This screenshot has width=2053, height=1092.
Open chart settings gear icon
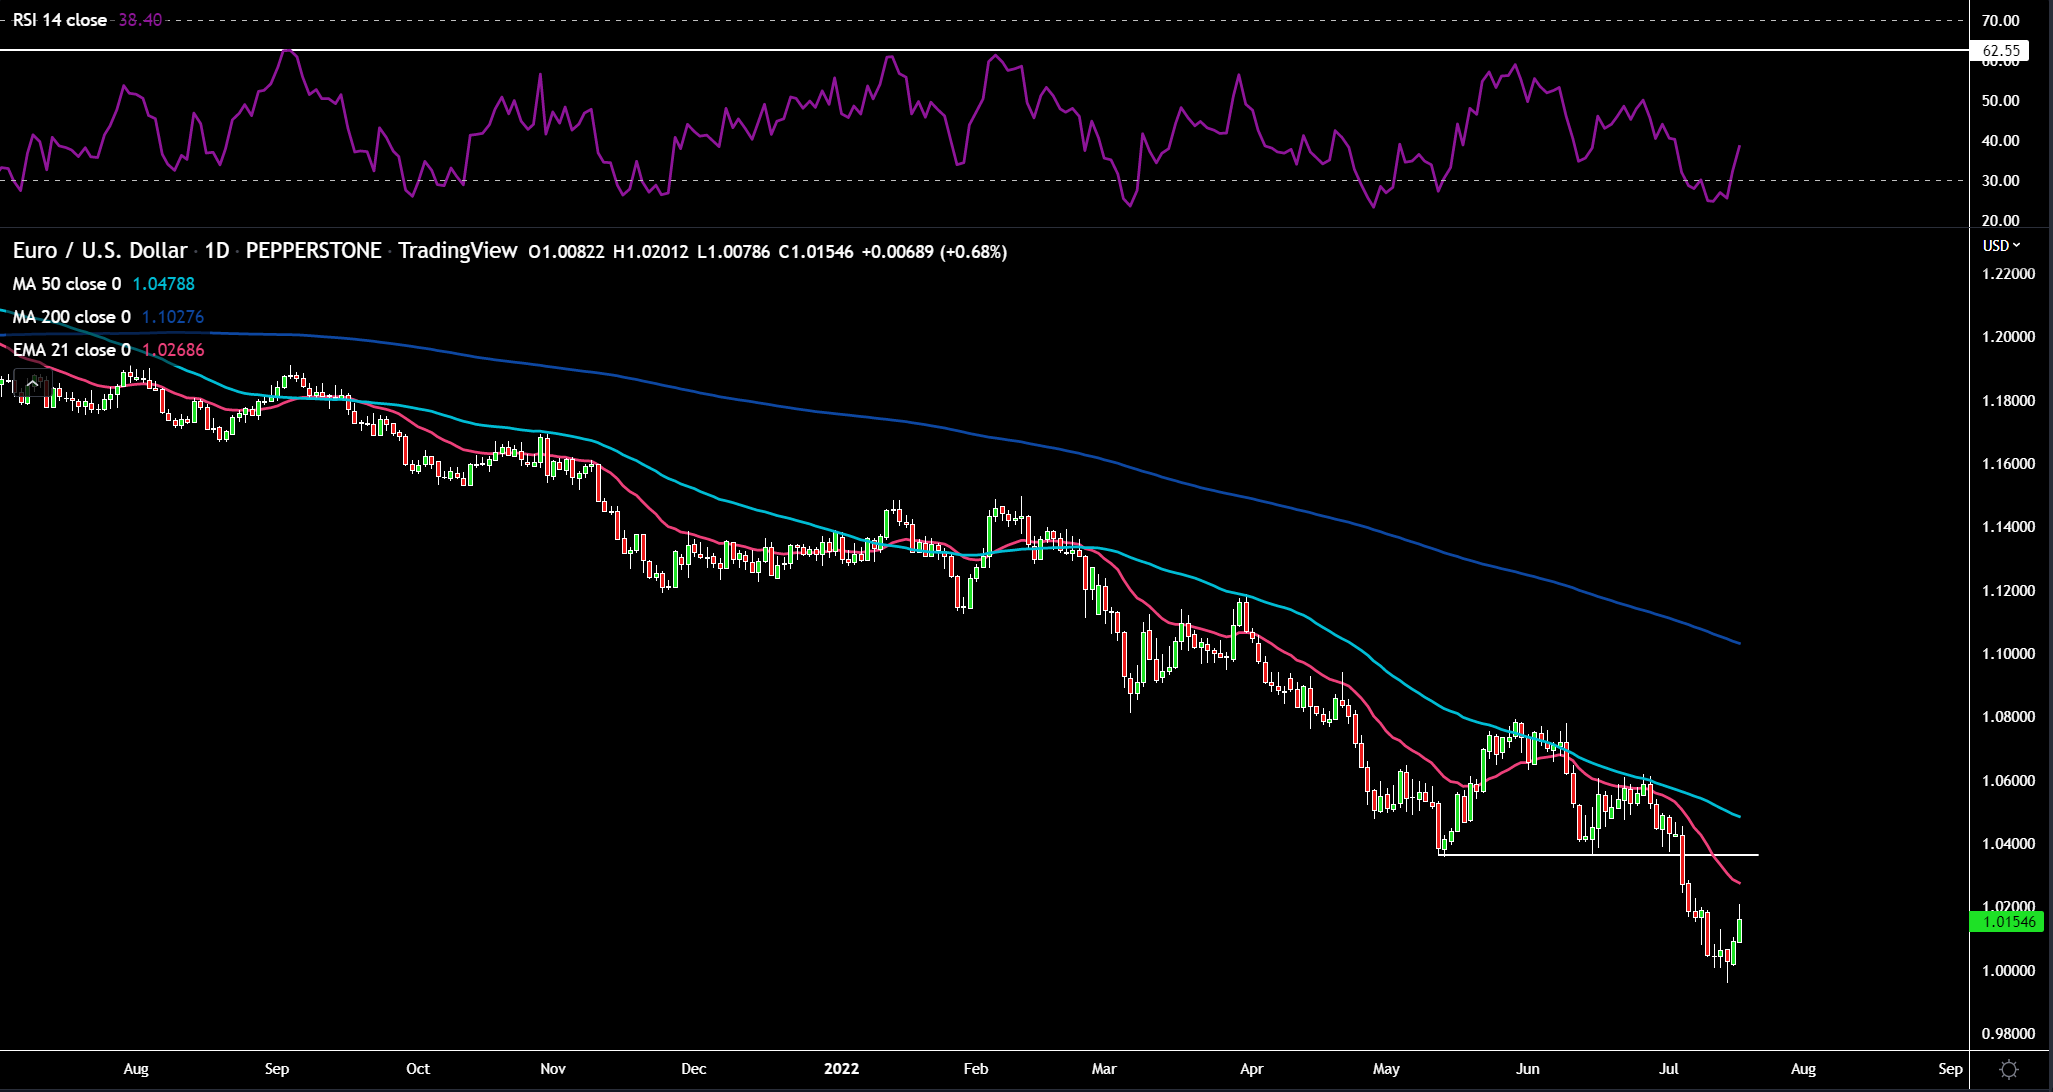click(x=2009, y=1069)
